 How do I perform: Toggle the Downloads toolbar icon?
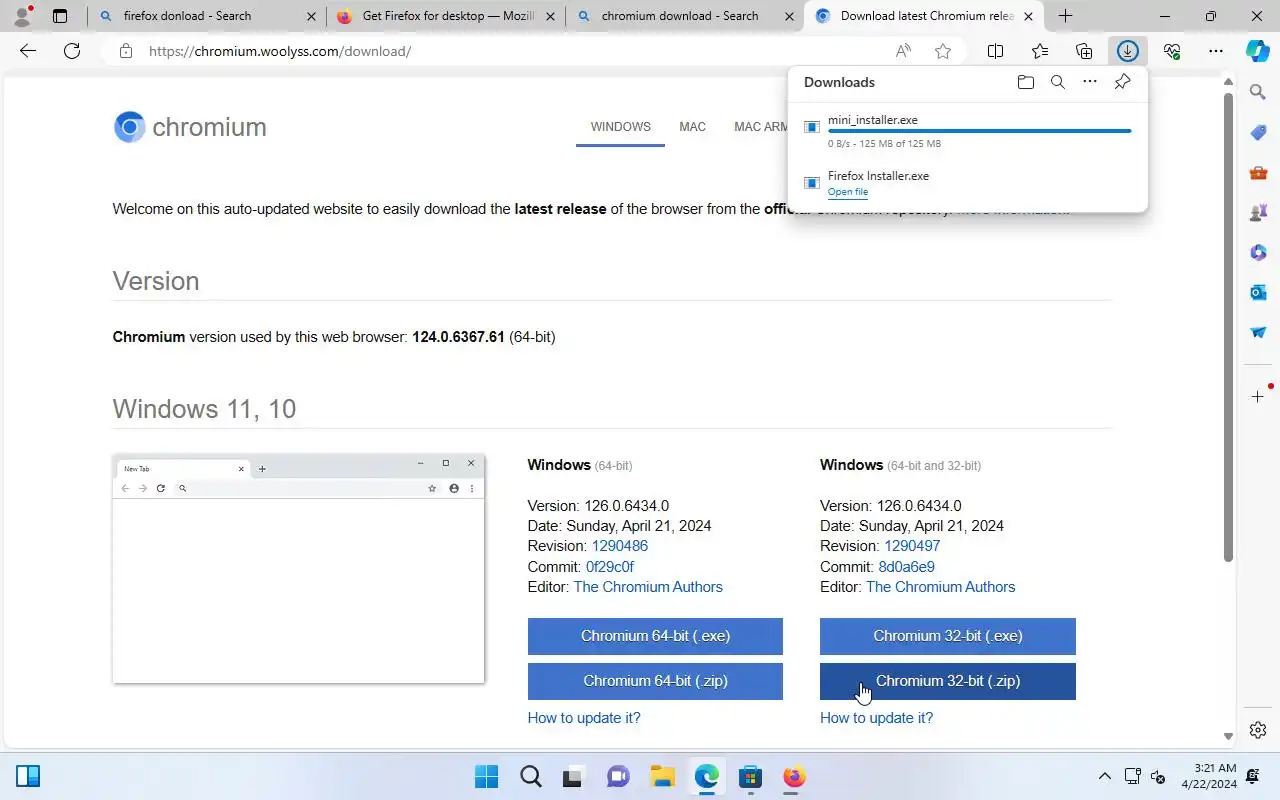(x=1128, y=51)
